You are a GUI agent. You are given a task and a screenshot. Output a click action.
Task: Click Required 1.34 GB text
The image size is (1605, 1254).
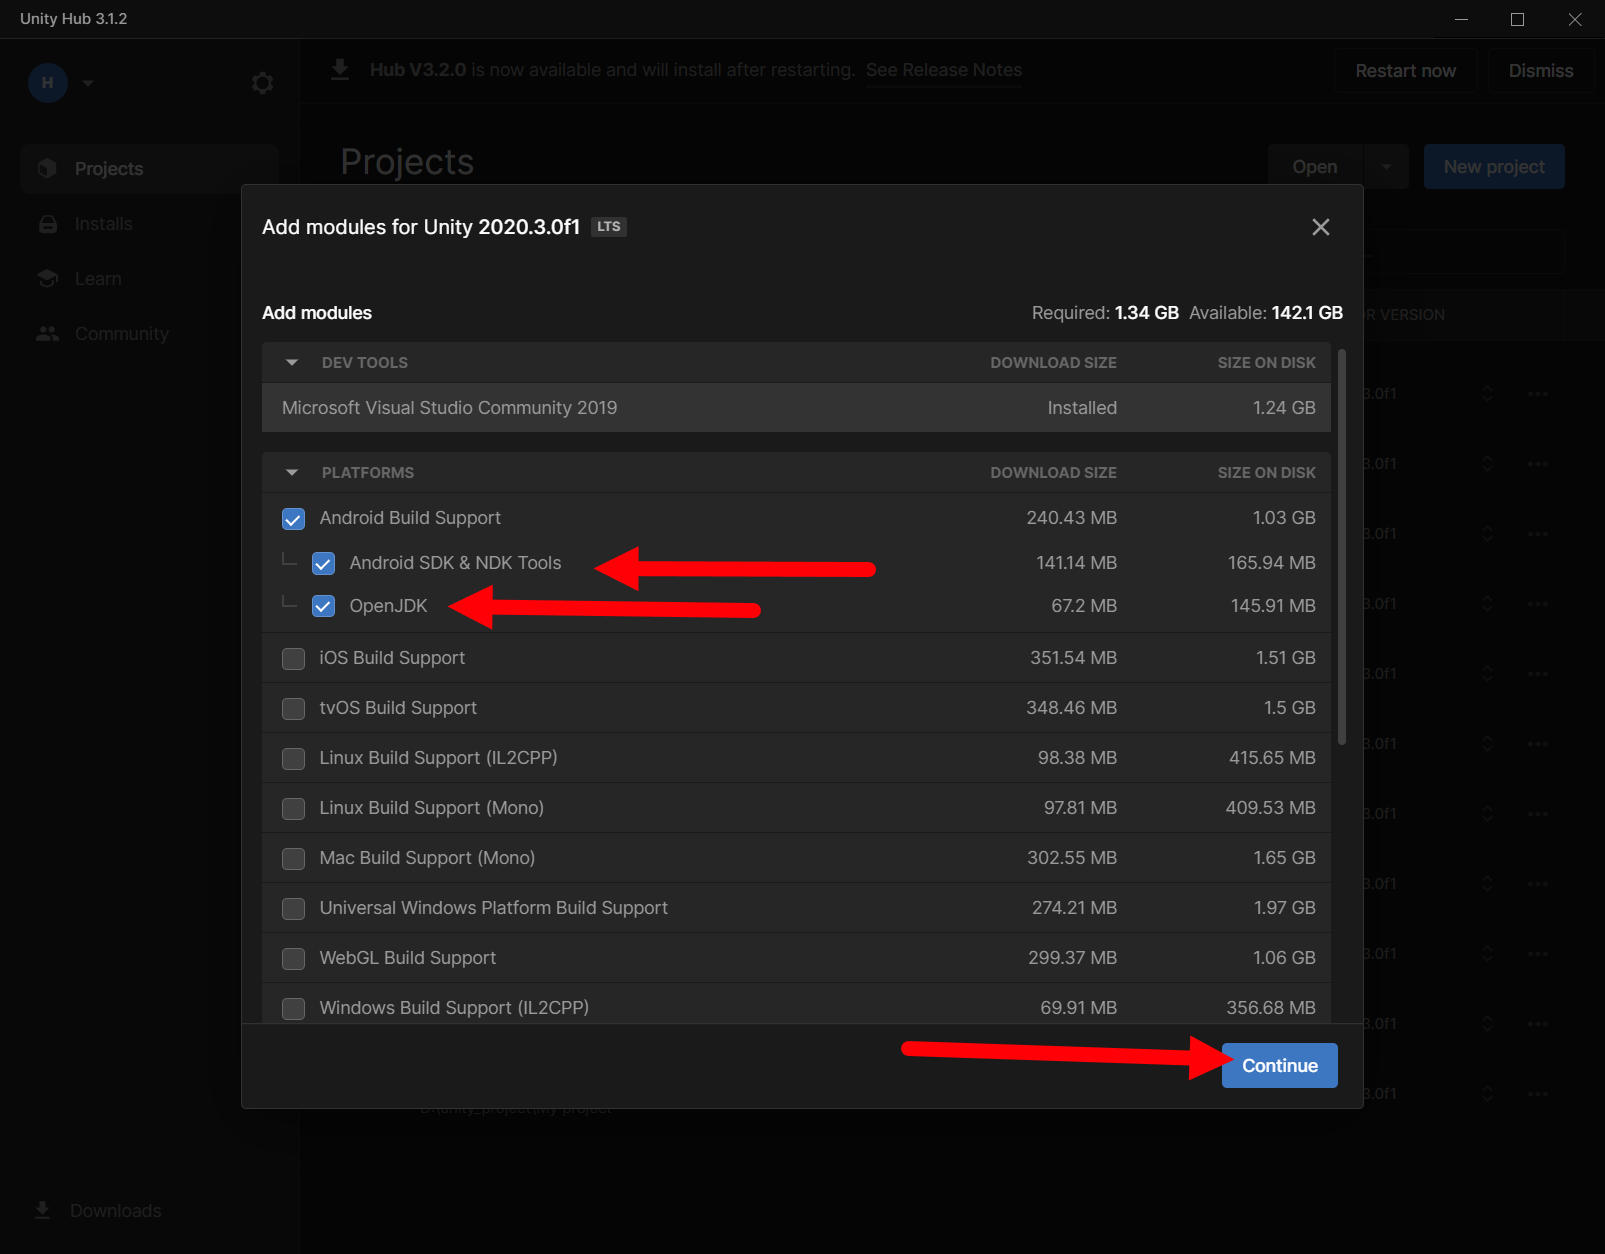1105,313
